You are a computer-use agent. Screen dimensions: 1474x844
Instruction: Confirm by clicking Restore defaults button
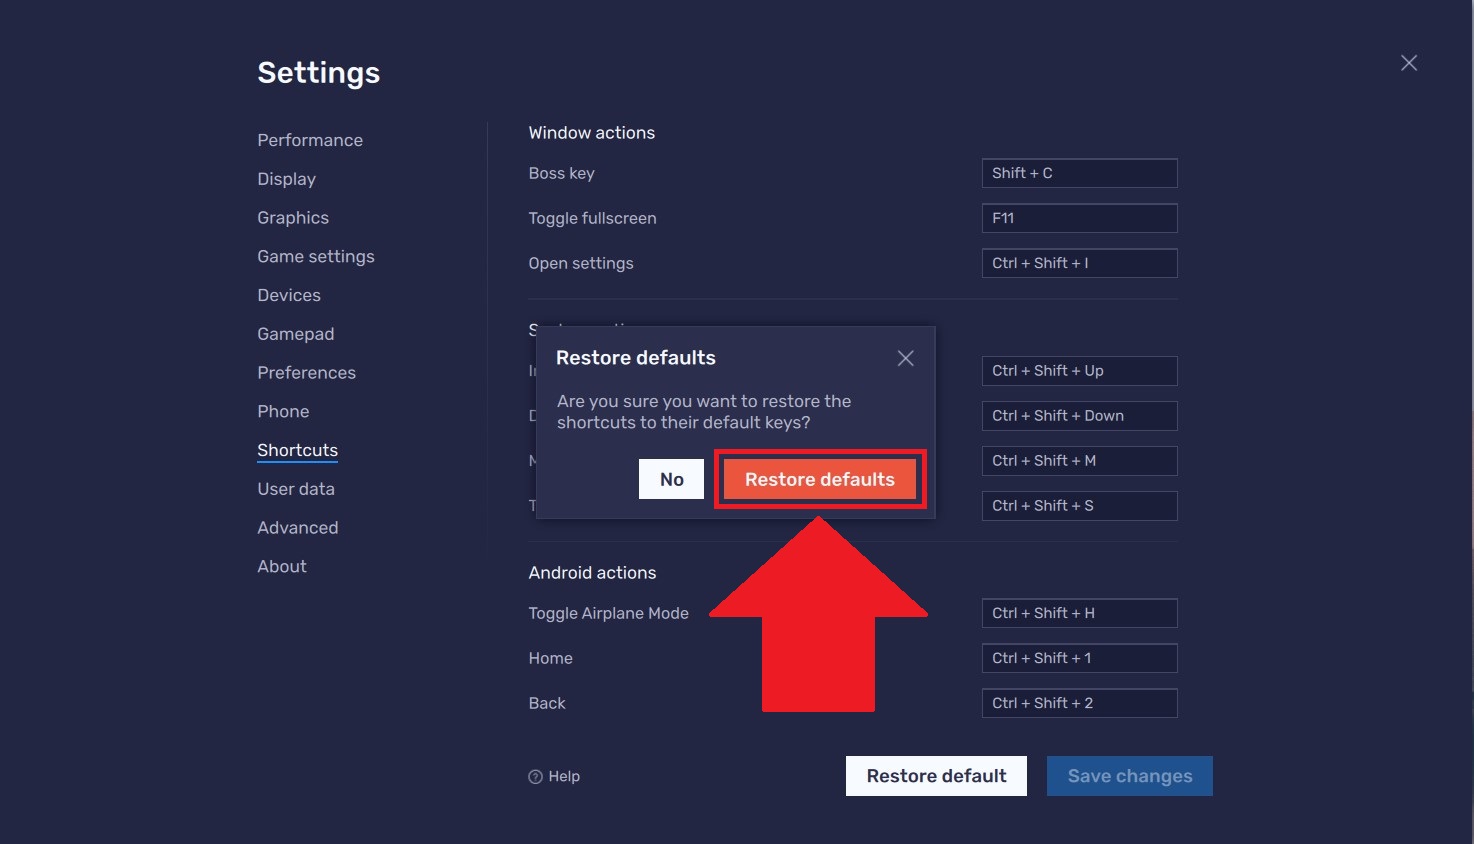pos(819,479)
